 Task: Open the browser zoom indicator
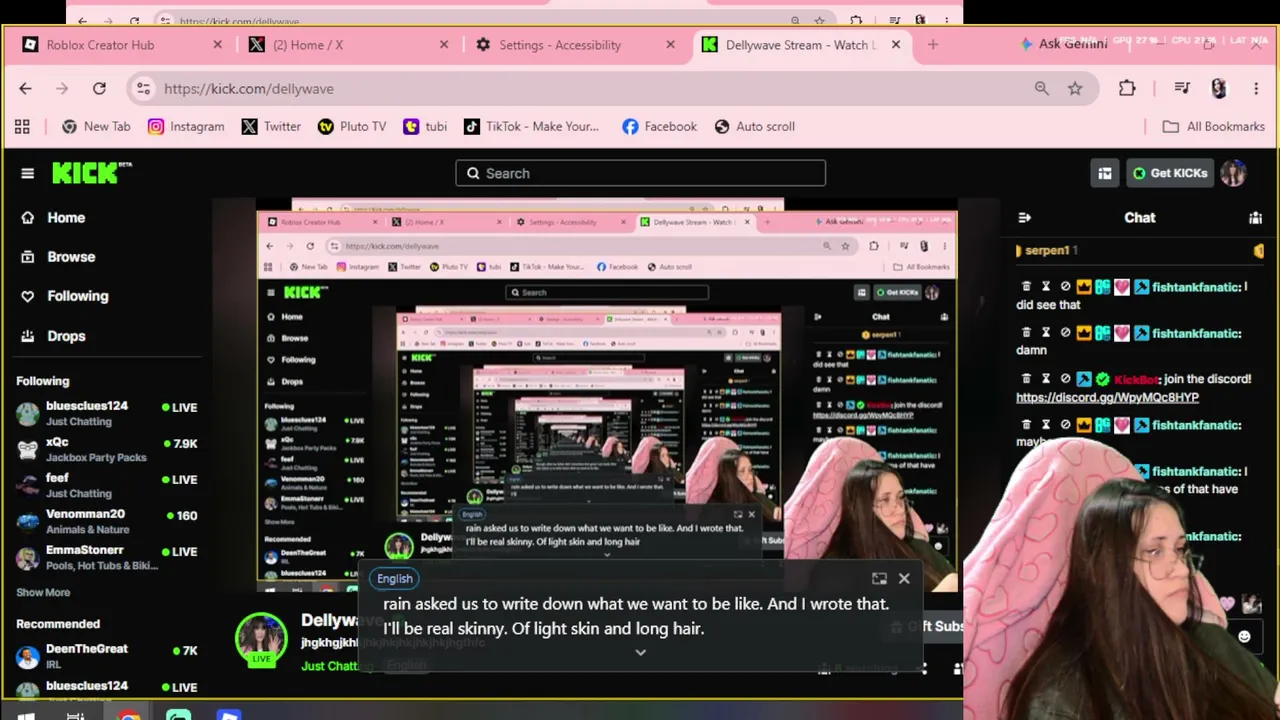[1042, 88]
